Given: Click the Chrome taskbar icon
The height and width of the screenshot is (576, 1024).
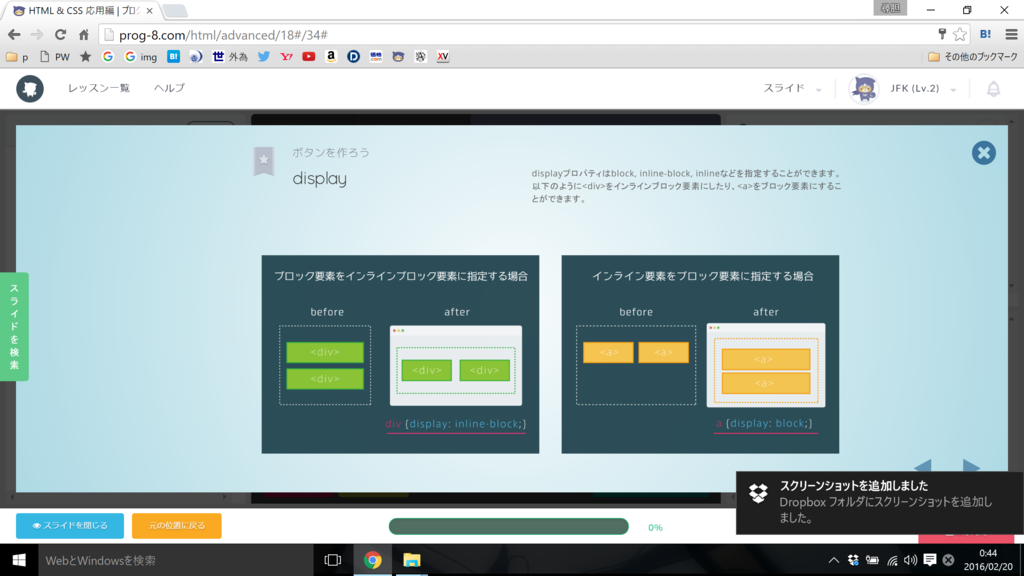Looking at the screenshot, I should (373, 560).
